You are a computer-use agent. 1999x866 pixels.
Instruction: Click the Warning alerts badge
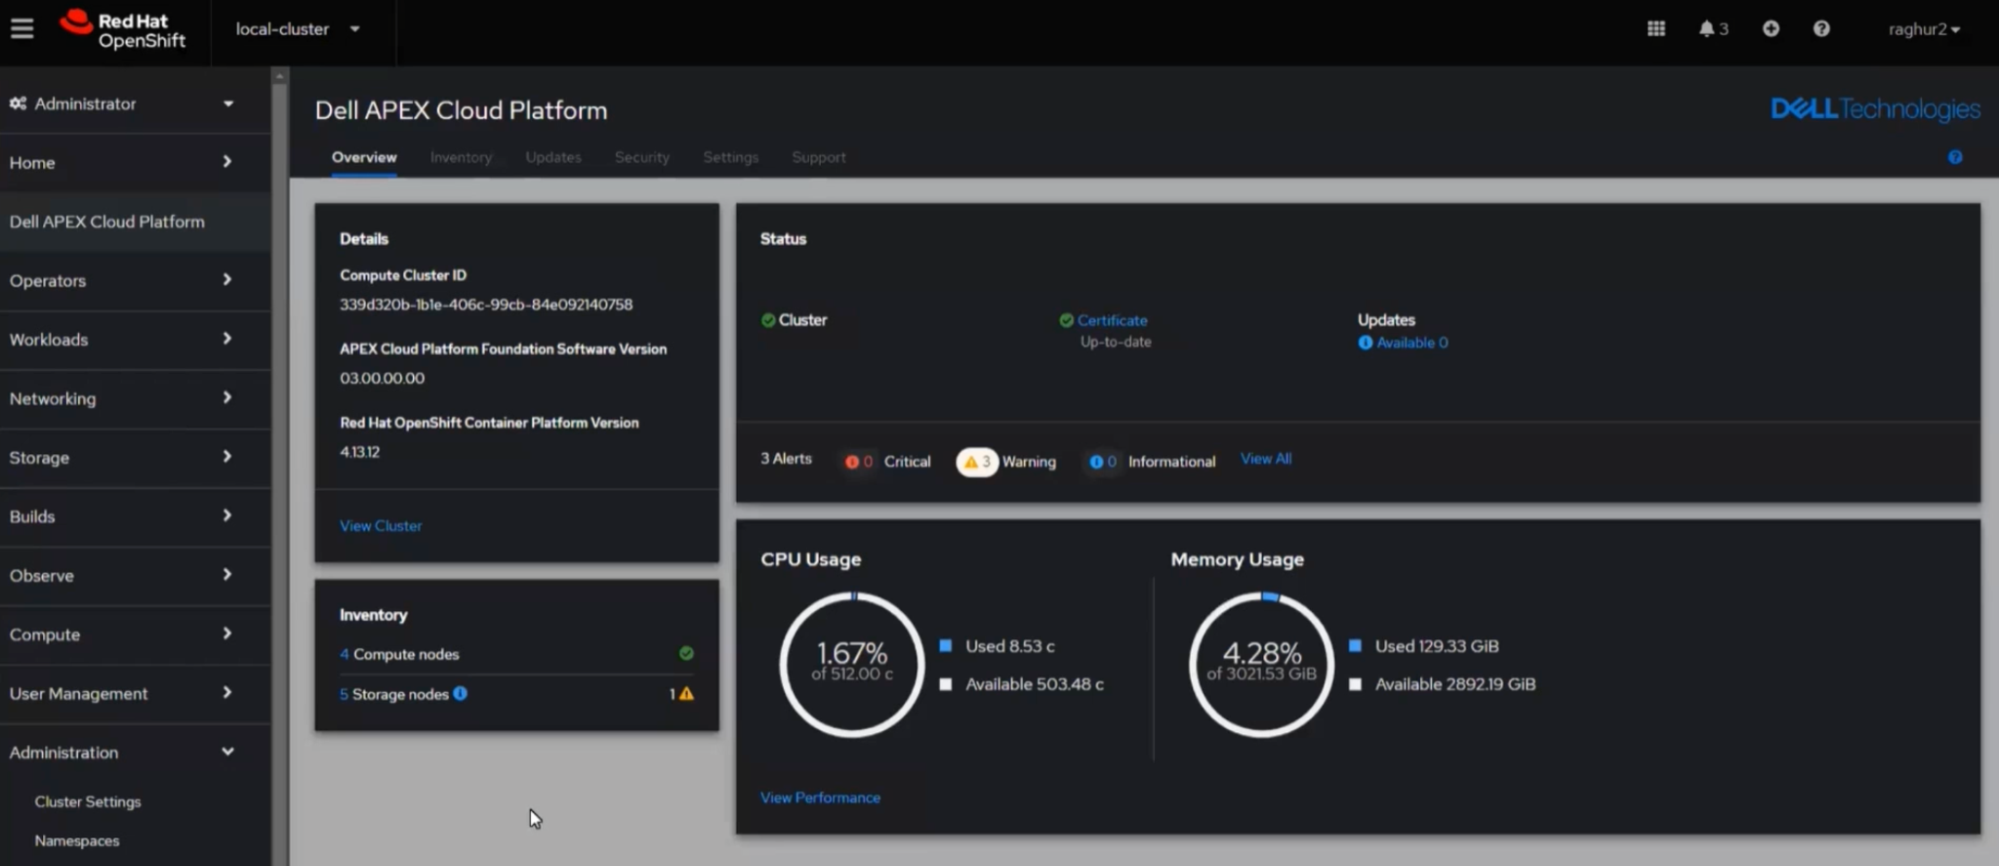977,461
